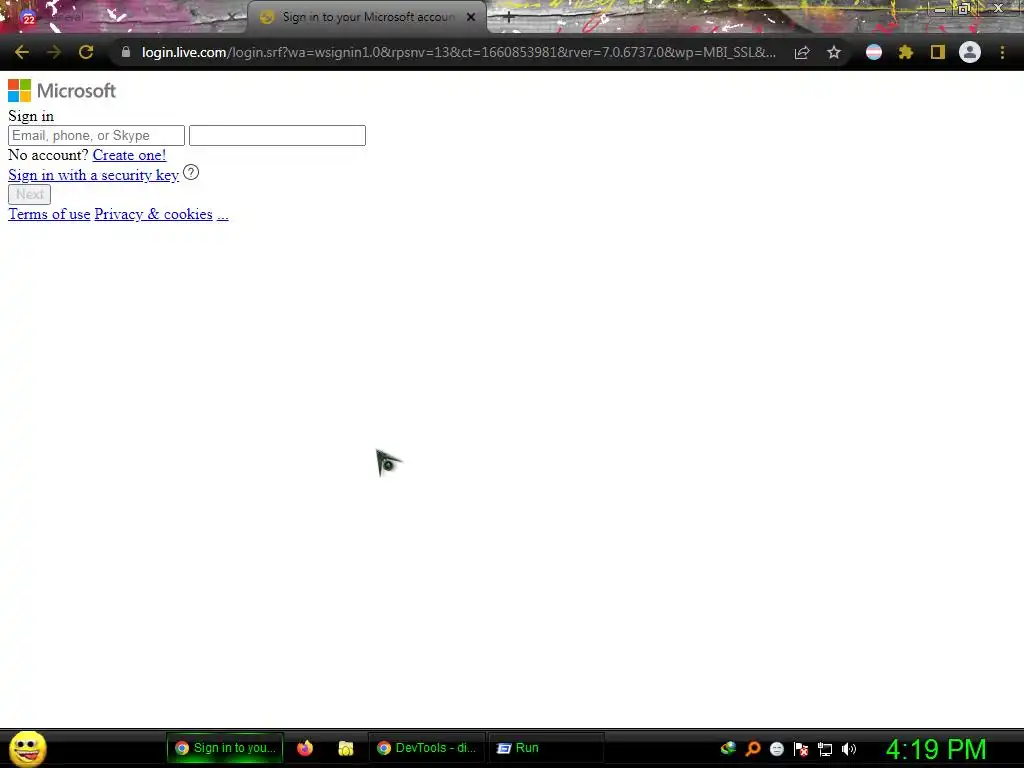The height and width of the screenshot is (768, 1024).
Task: Open a new browser tab
Action: point(508,18)
